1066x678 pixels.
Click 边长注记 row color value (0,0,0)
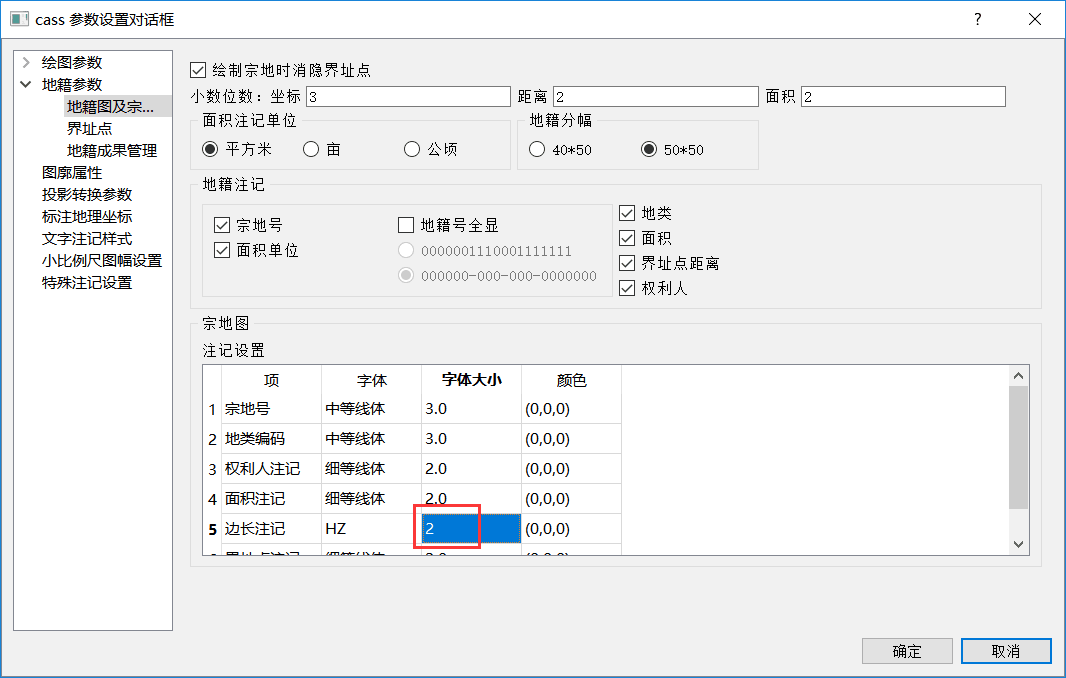pyautogui.click(x=571, y=529)
